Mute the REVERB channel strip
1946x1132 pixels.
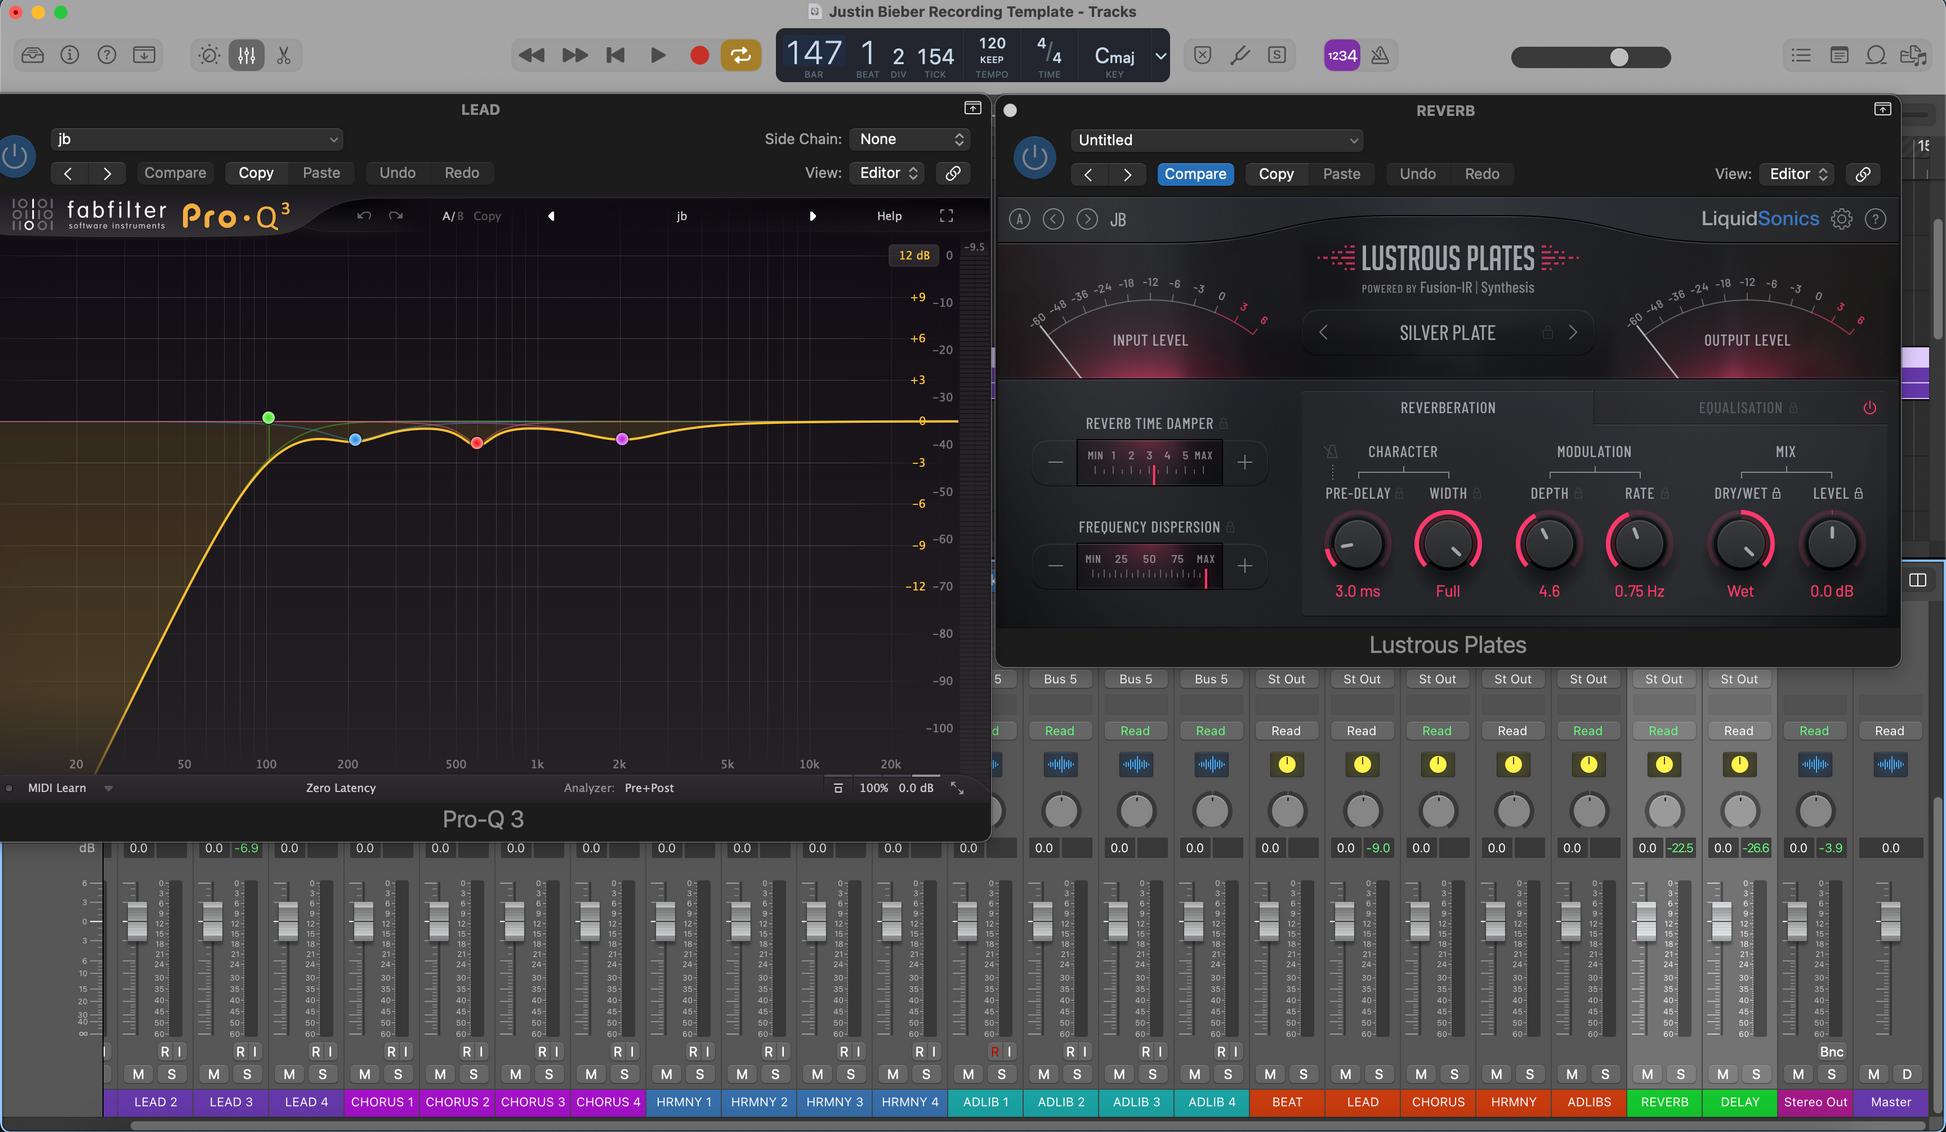click(1647, 1074)
